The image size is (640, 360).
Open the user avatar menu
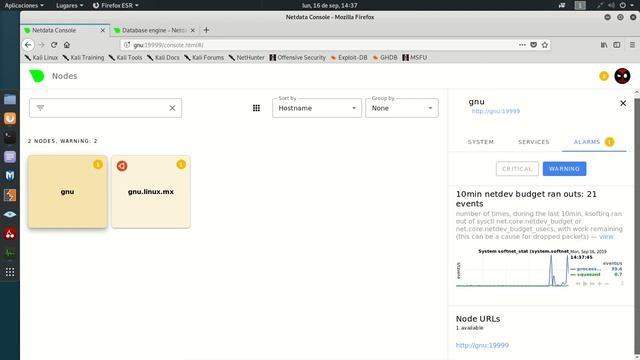pyautogui.click(x=622, y=76)
